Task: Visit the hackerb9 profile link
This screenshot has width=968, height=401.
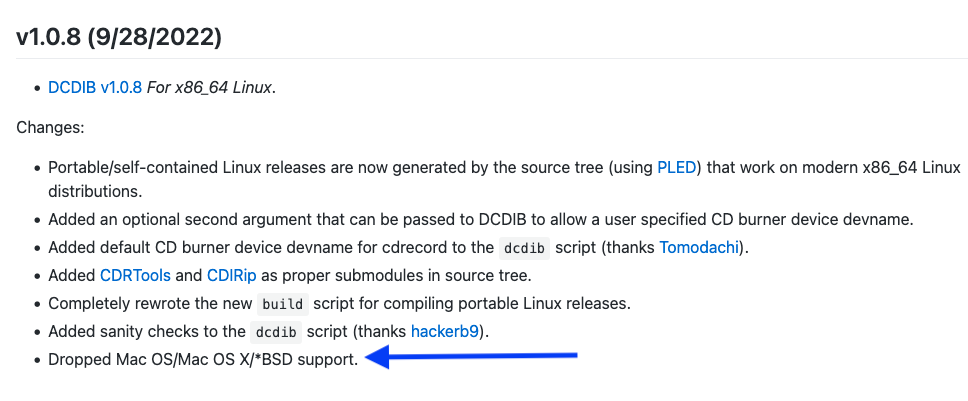Action: [x=444, y=331]
